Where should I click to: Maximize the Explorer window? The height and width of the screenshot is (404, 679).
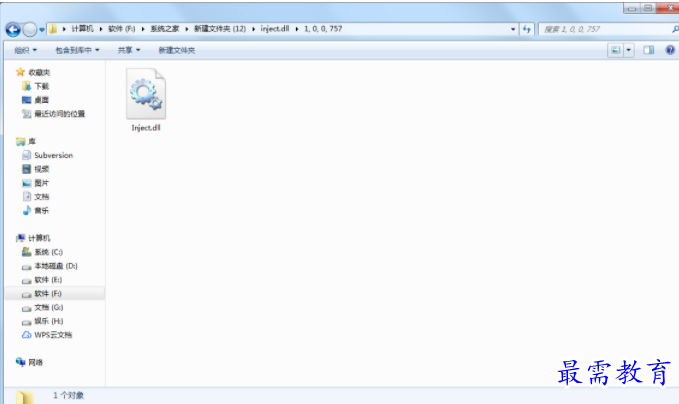point(648,8)
